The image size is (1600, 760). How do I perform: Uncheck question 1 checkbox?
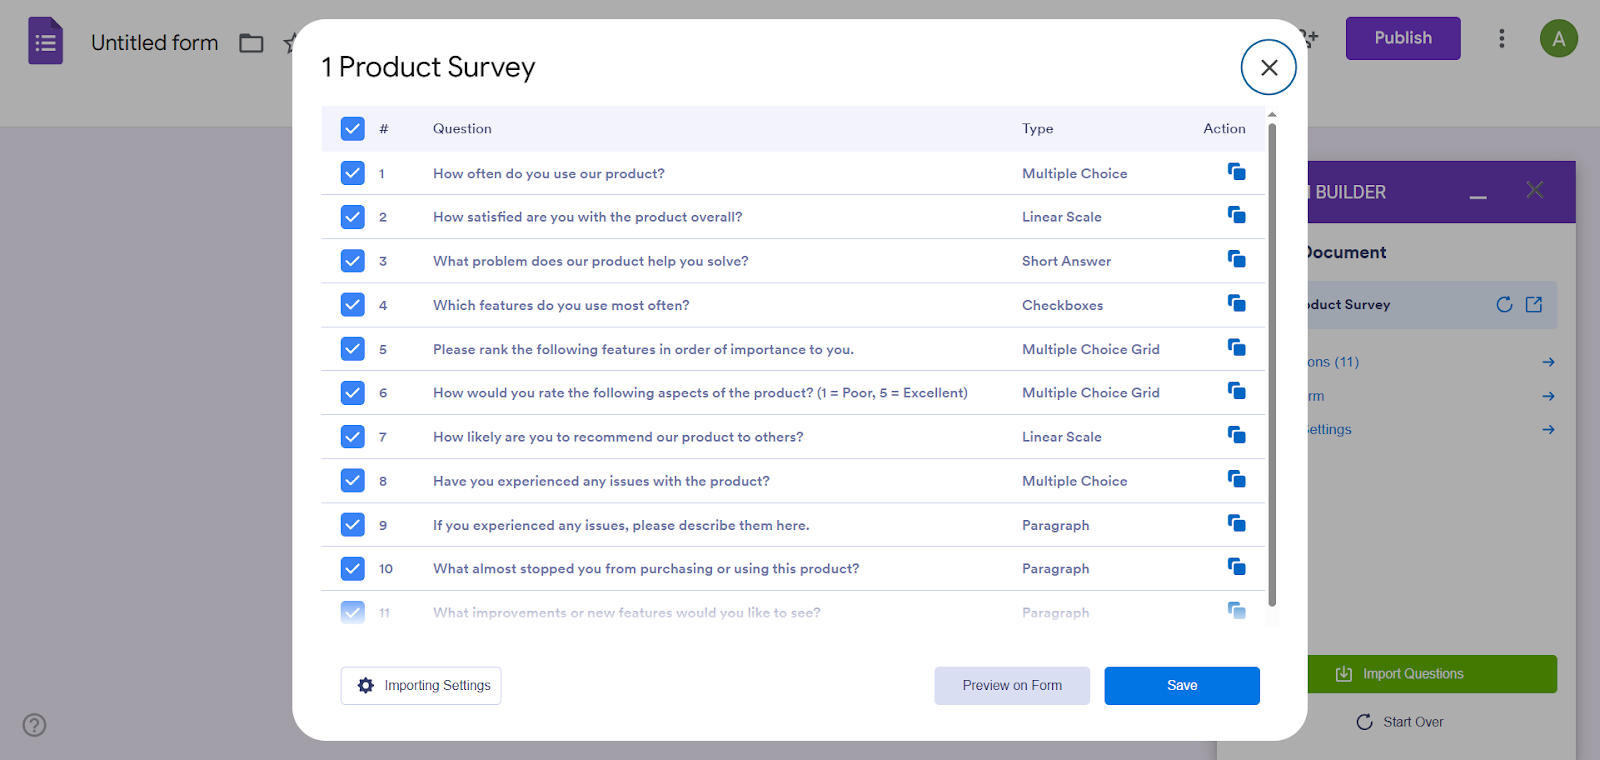tap(353, 173)
